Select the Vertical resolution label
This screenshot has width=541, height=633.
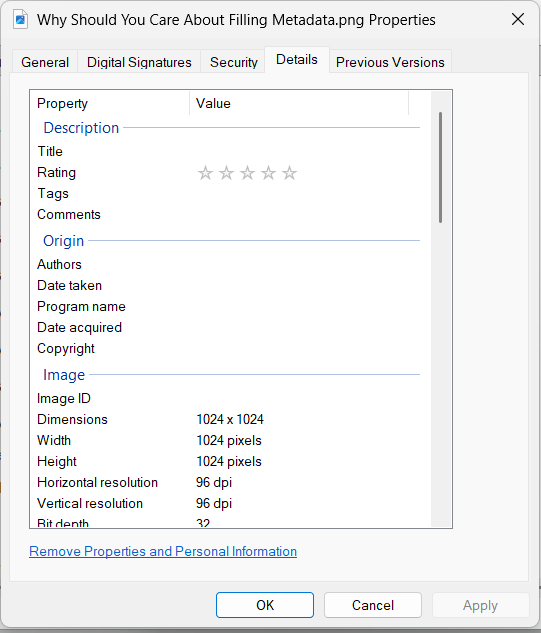coord(90,503)
